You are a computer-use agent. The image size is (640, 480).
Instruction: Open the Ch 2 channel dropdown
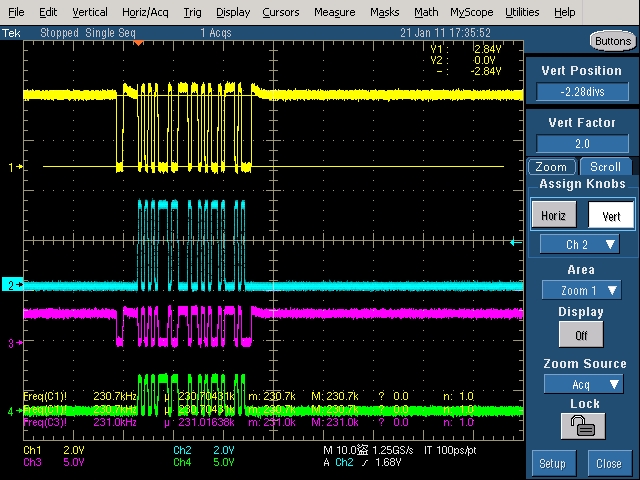(580, 244)
